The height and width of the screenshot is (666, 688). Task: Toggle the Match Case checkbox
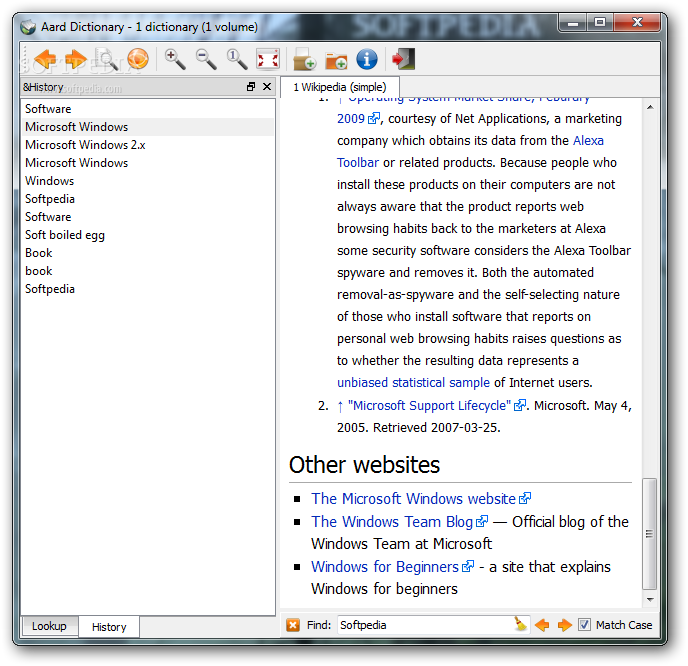click(x=584, y=625)
